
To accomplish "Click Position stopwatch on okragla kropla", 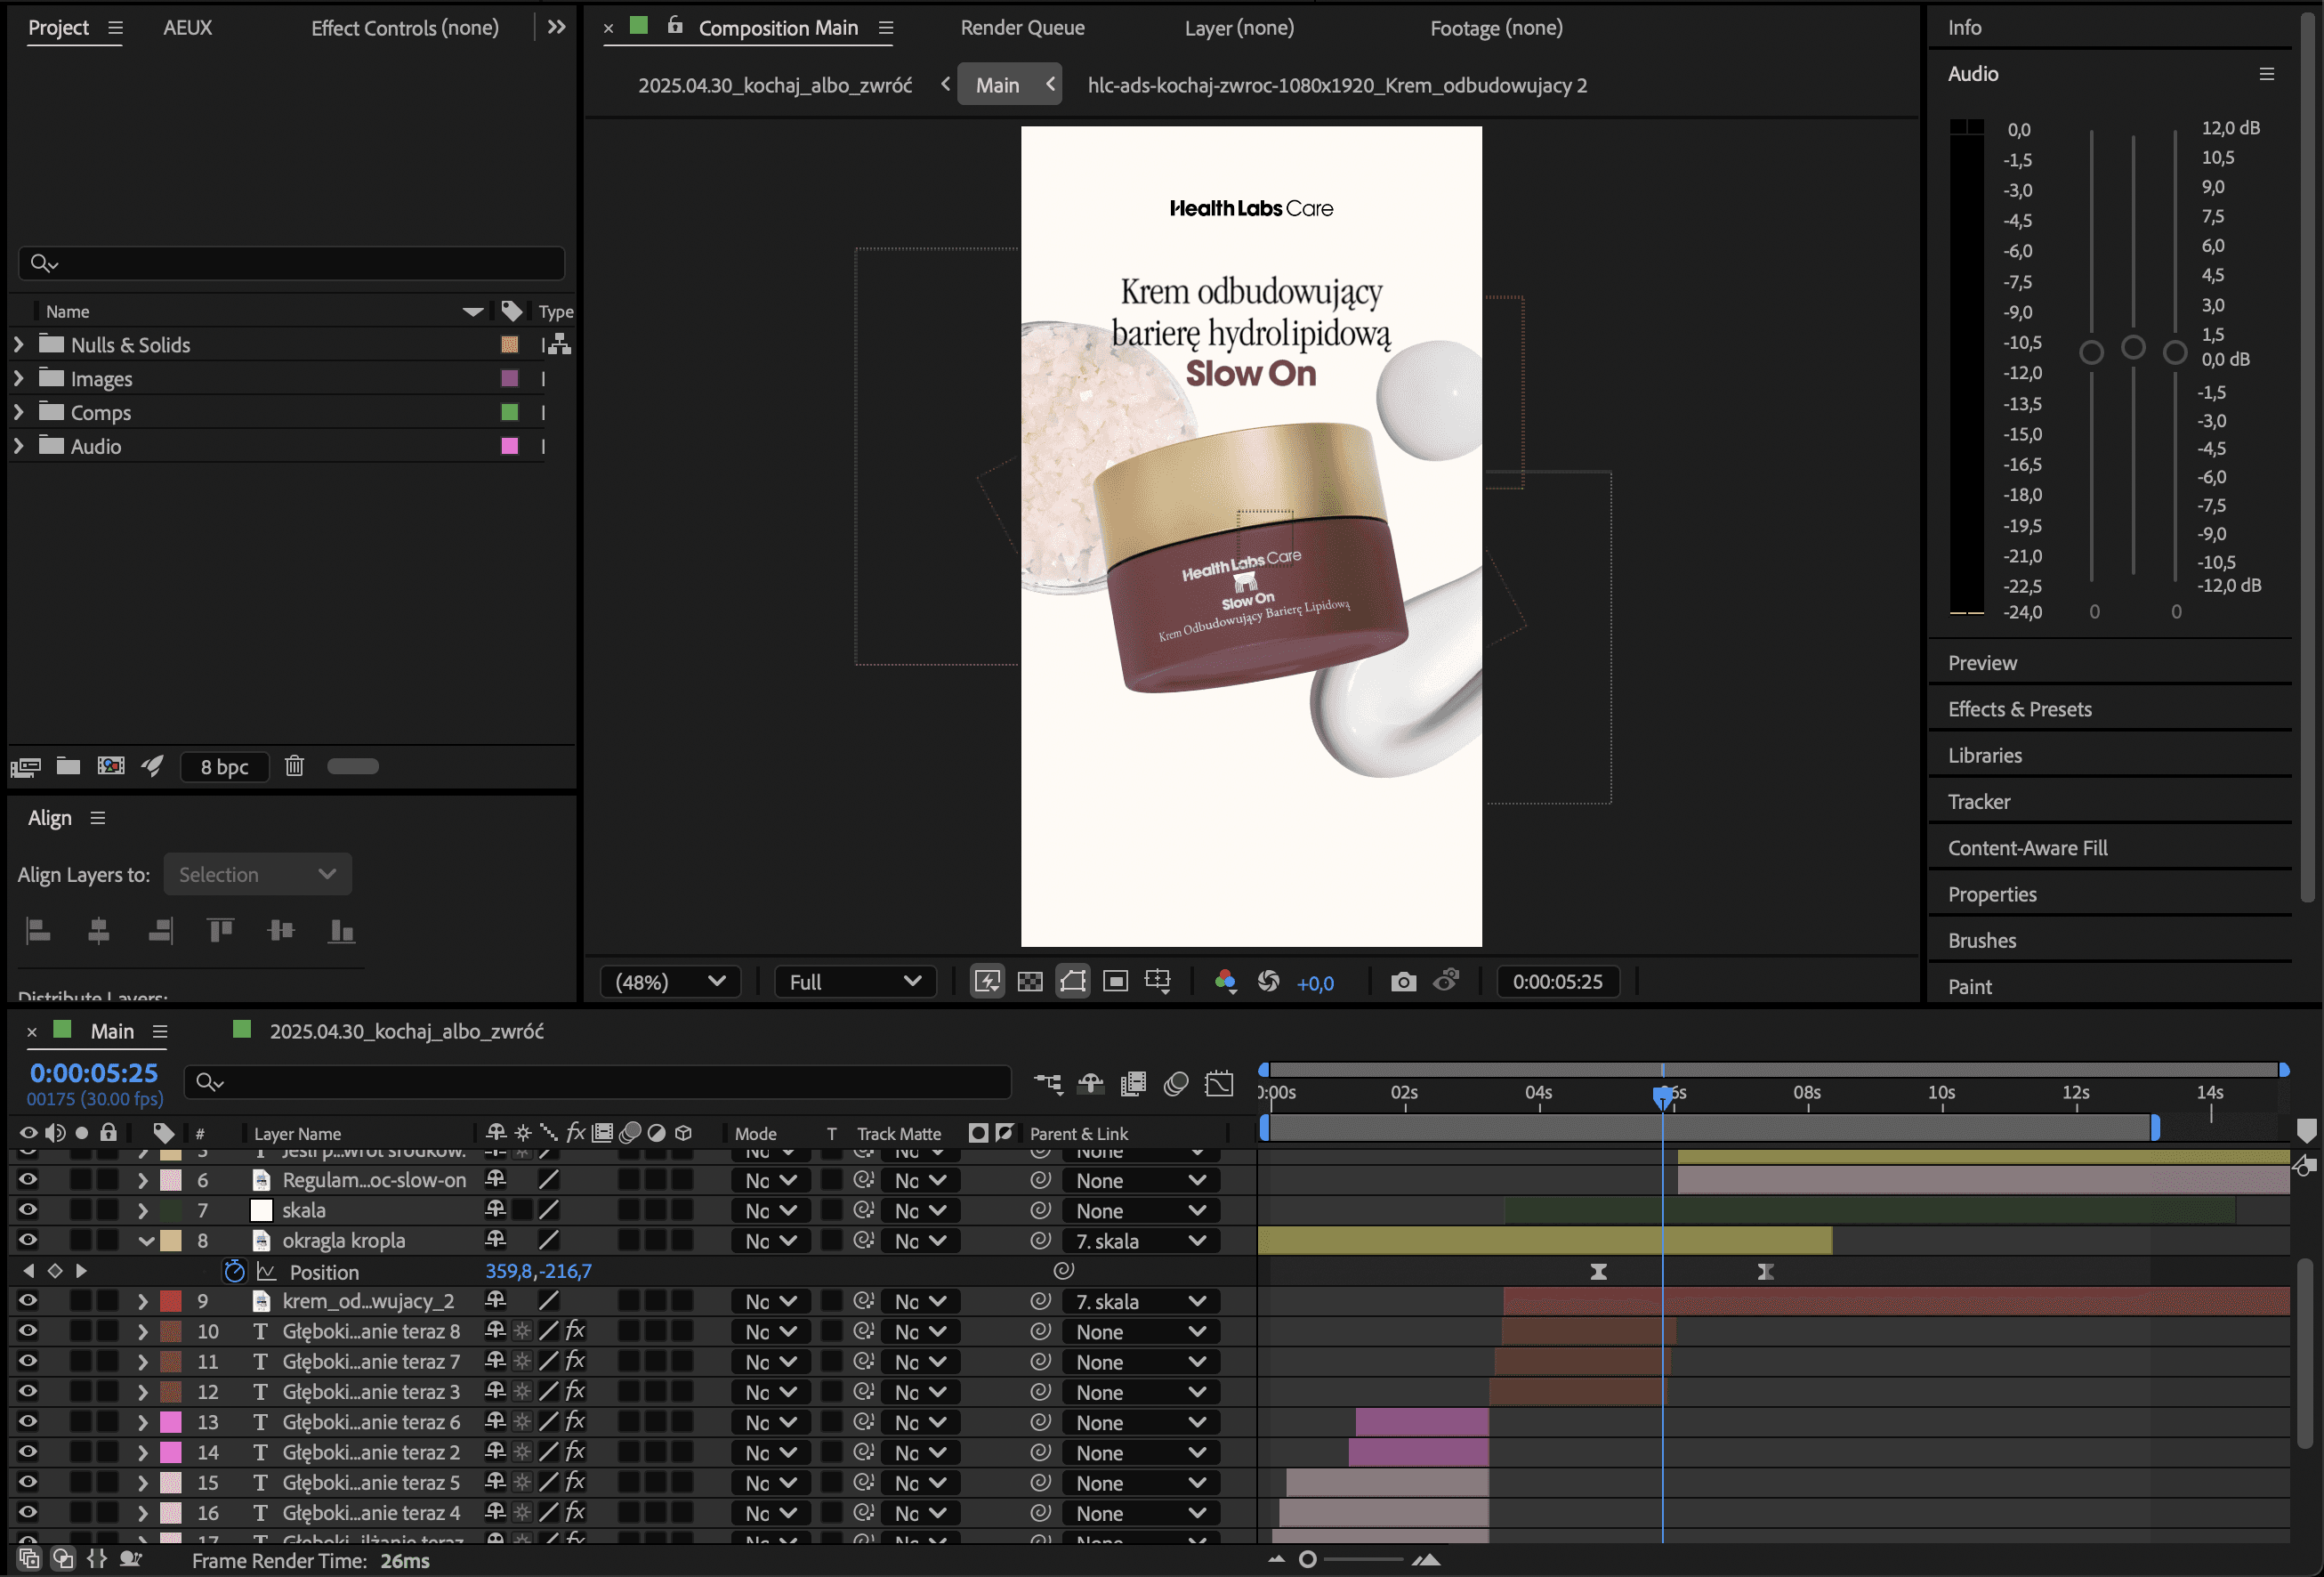I will point(234,1271).
